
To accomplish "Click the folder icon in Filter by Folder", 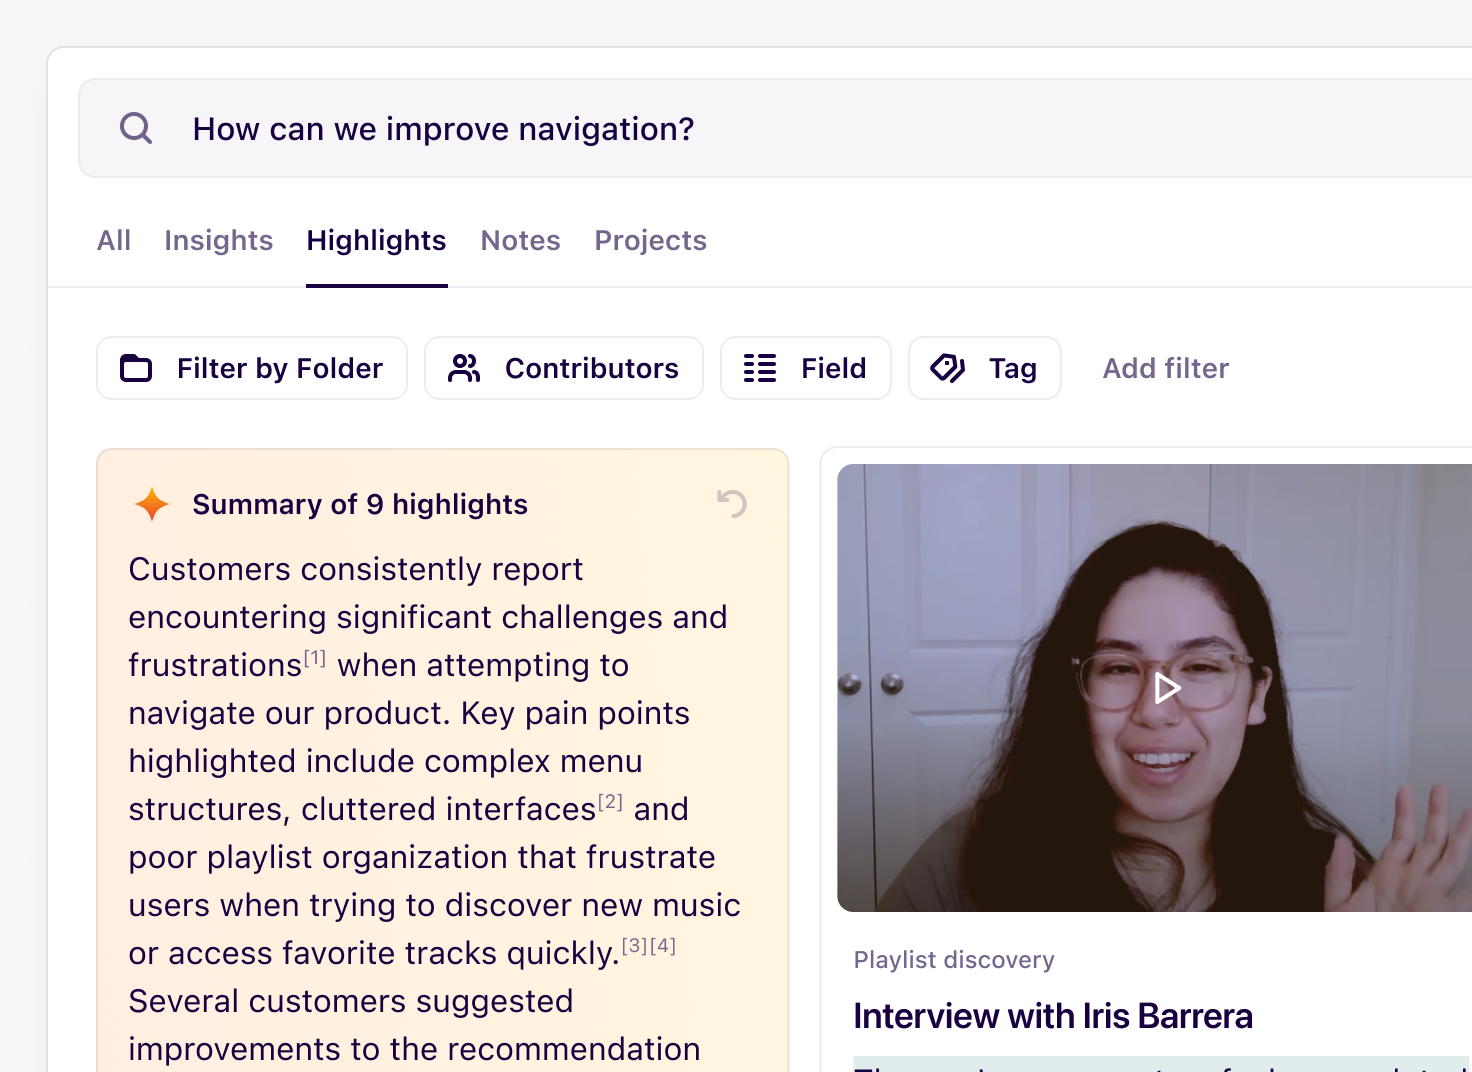I will pyautogui.click(x=137, y=368).
